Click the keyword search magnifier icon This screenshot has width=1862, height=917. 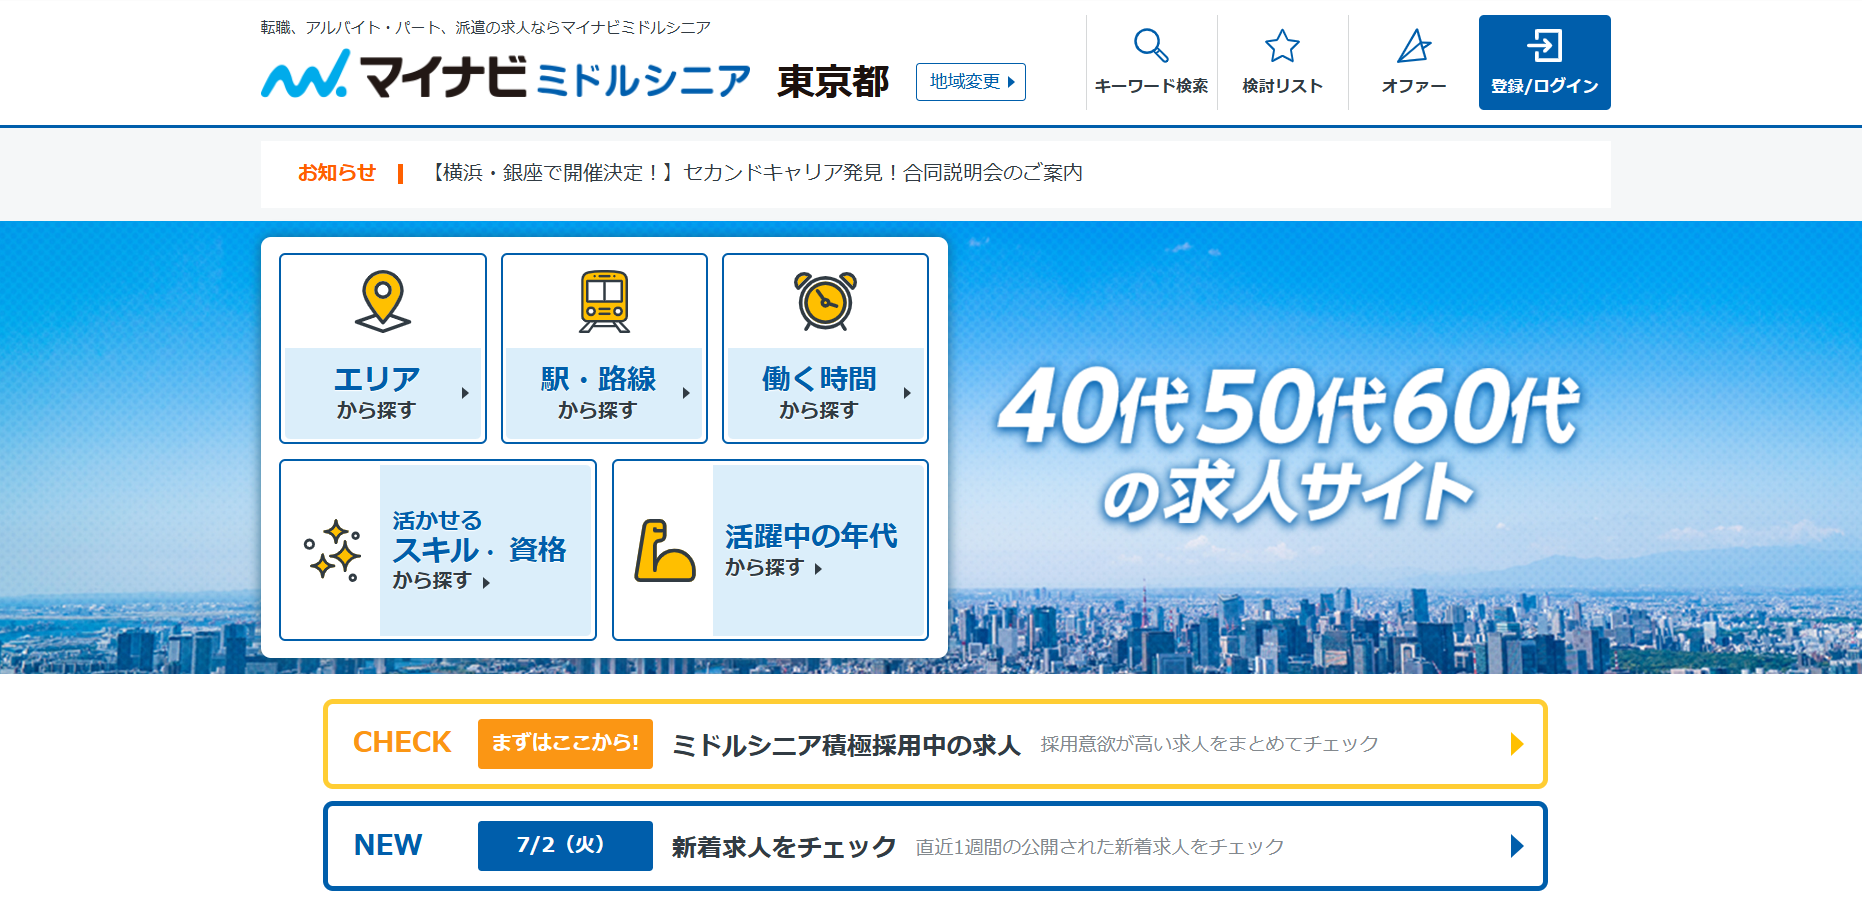1151,46
